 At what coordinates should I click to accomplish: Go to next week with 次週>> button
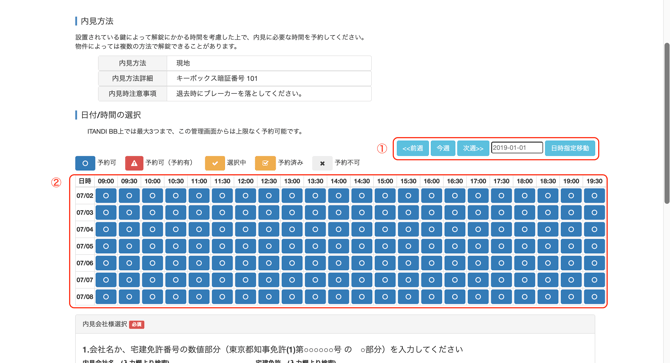(473, 148)
